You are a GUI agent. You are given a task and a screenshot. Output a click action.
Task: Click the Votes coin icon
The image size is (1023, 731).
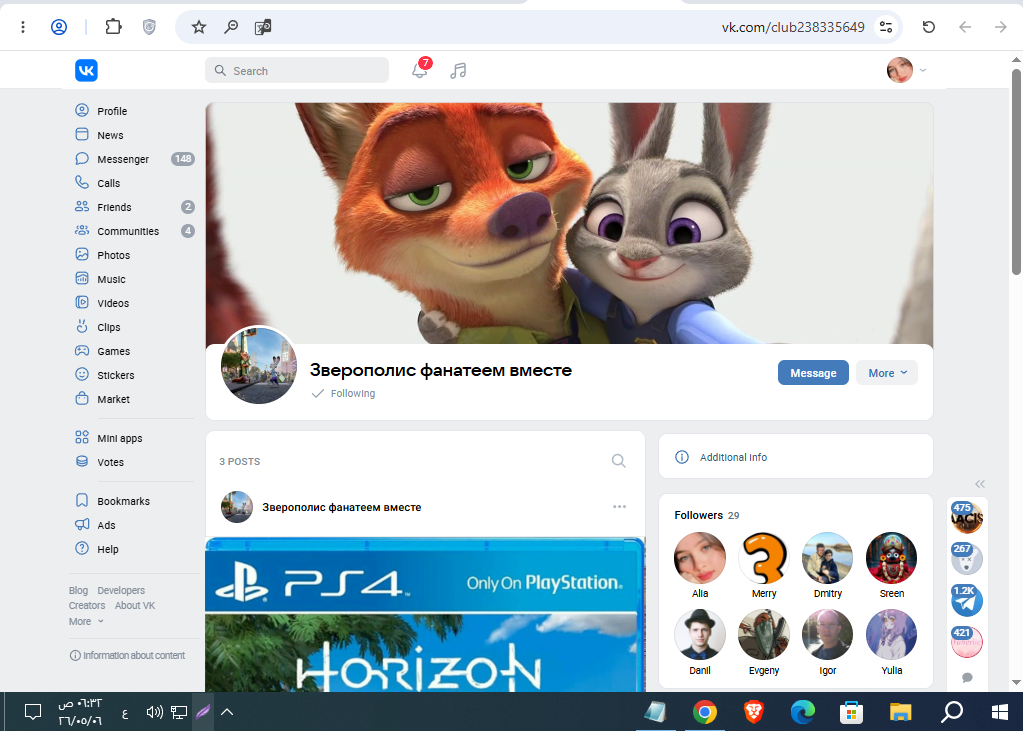(x=82, y=461)
